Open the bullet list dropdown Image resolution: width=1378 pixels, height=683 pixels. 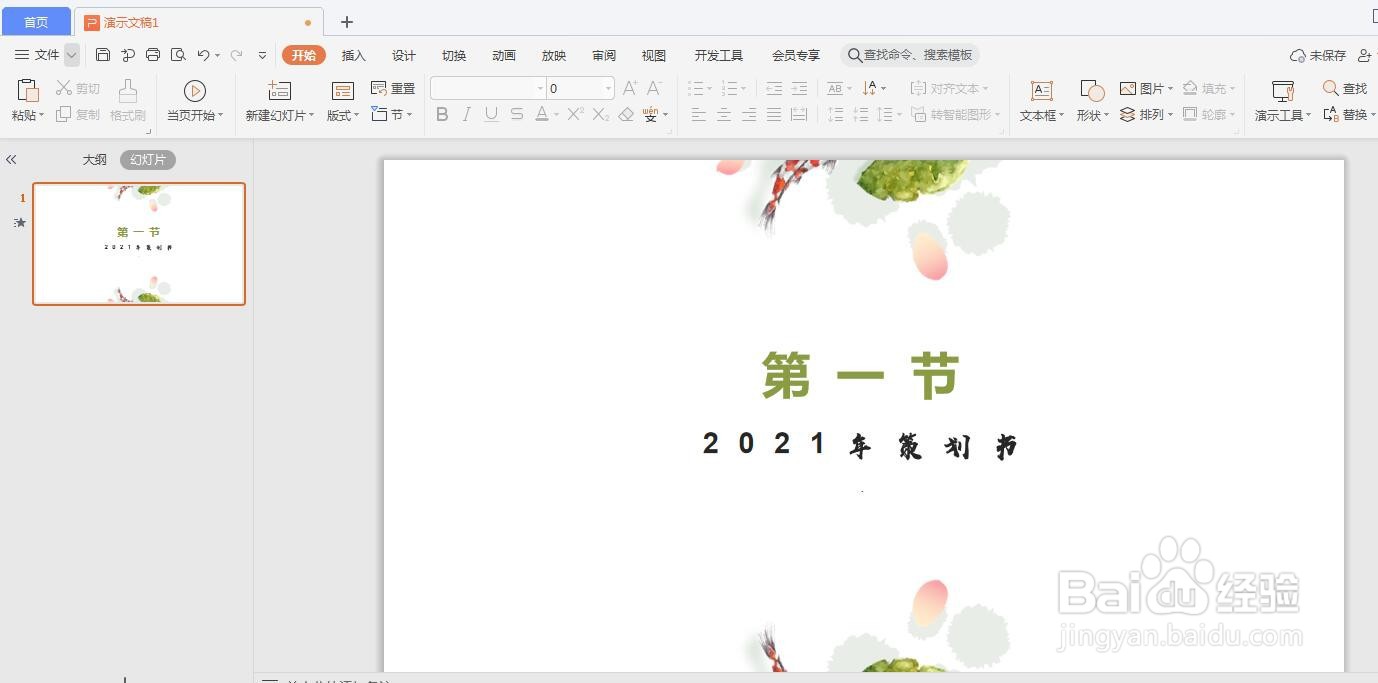tap(710, 89)
